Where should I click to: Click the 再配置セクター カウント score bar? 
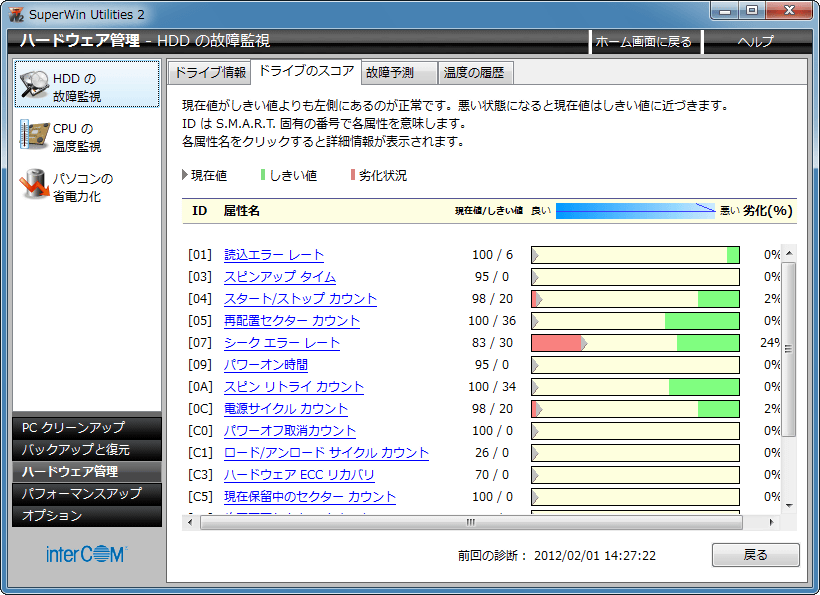[x=635, y=321]
